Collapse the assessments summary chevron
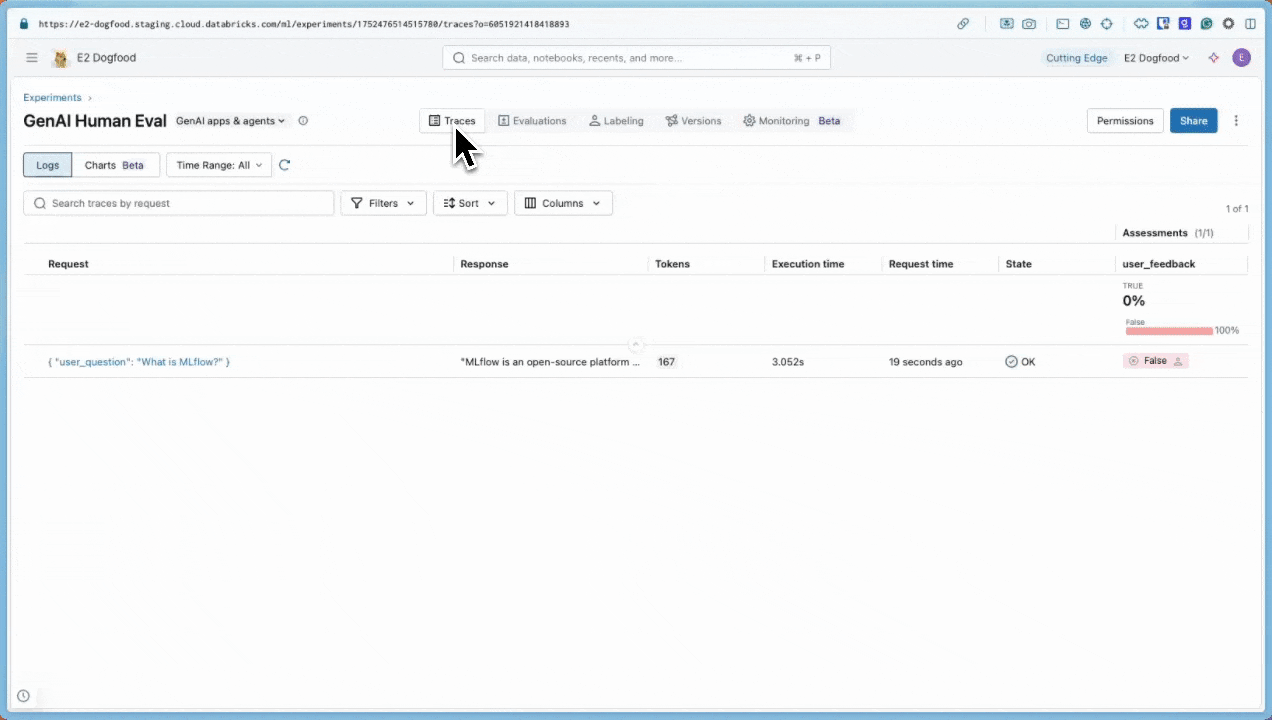1272x720 pixels. coord(636,345)
